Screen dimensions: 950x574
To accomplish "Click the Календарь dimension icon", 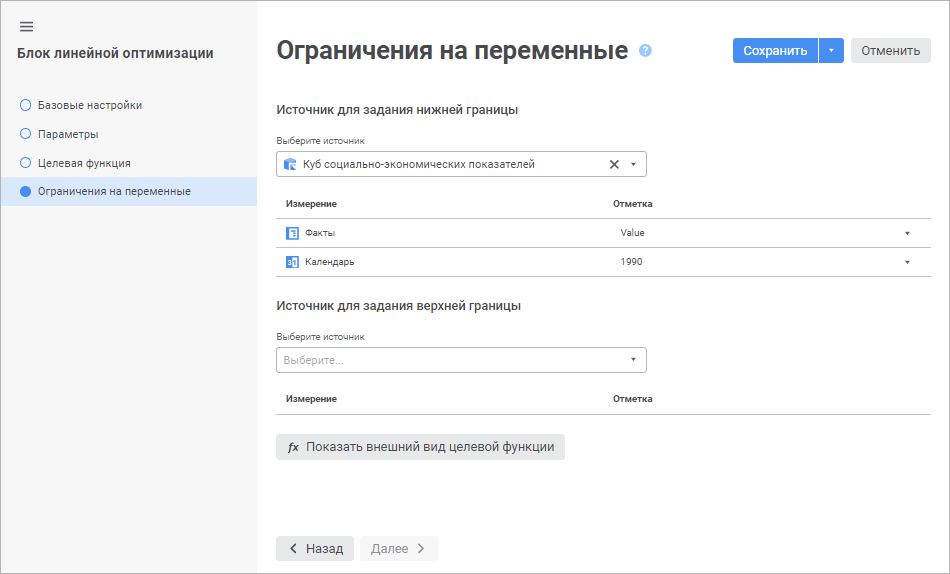I will coord(293,262).
